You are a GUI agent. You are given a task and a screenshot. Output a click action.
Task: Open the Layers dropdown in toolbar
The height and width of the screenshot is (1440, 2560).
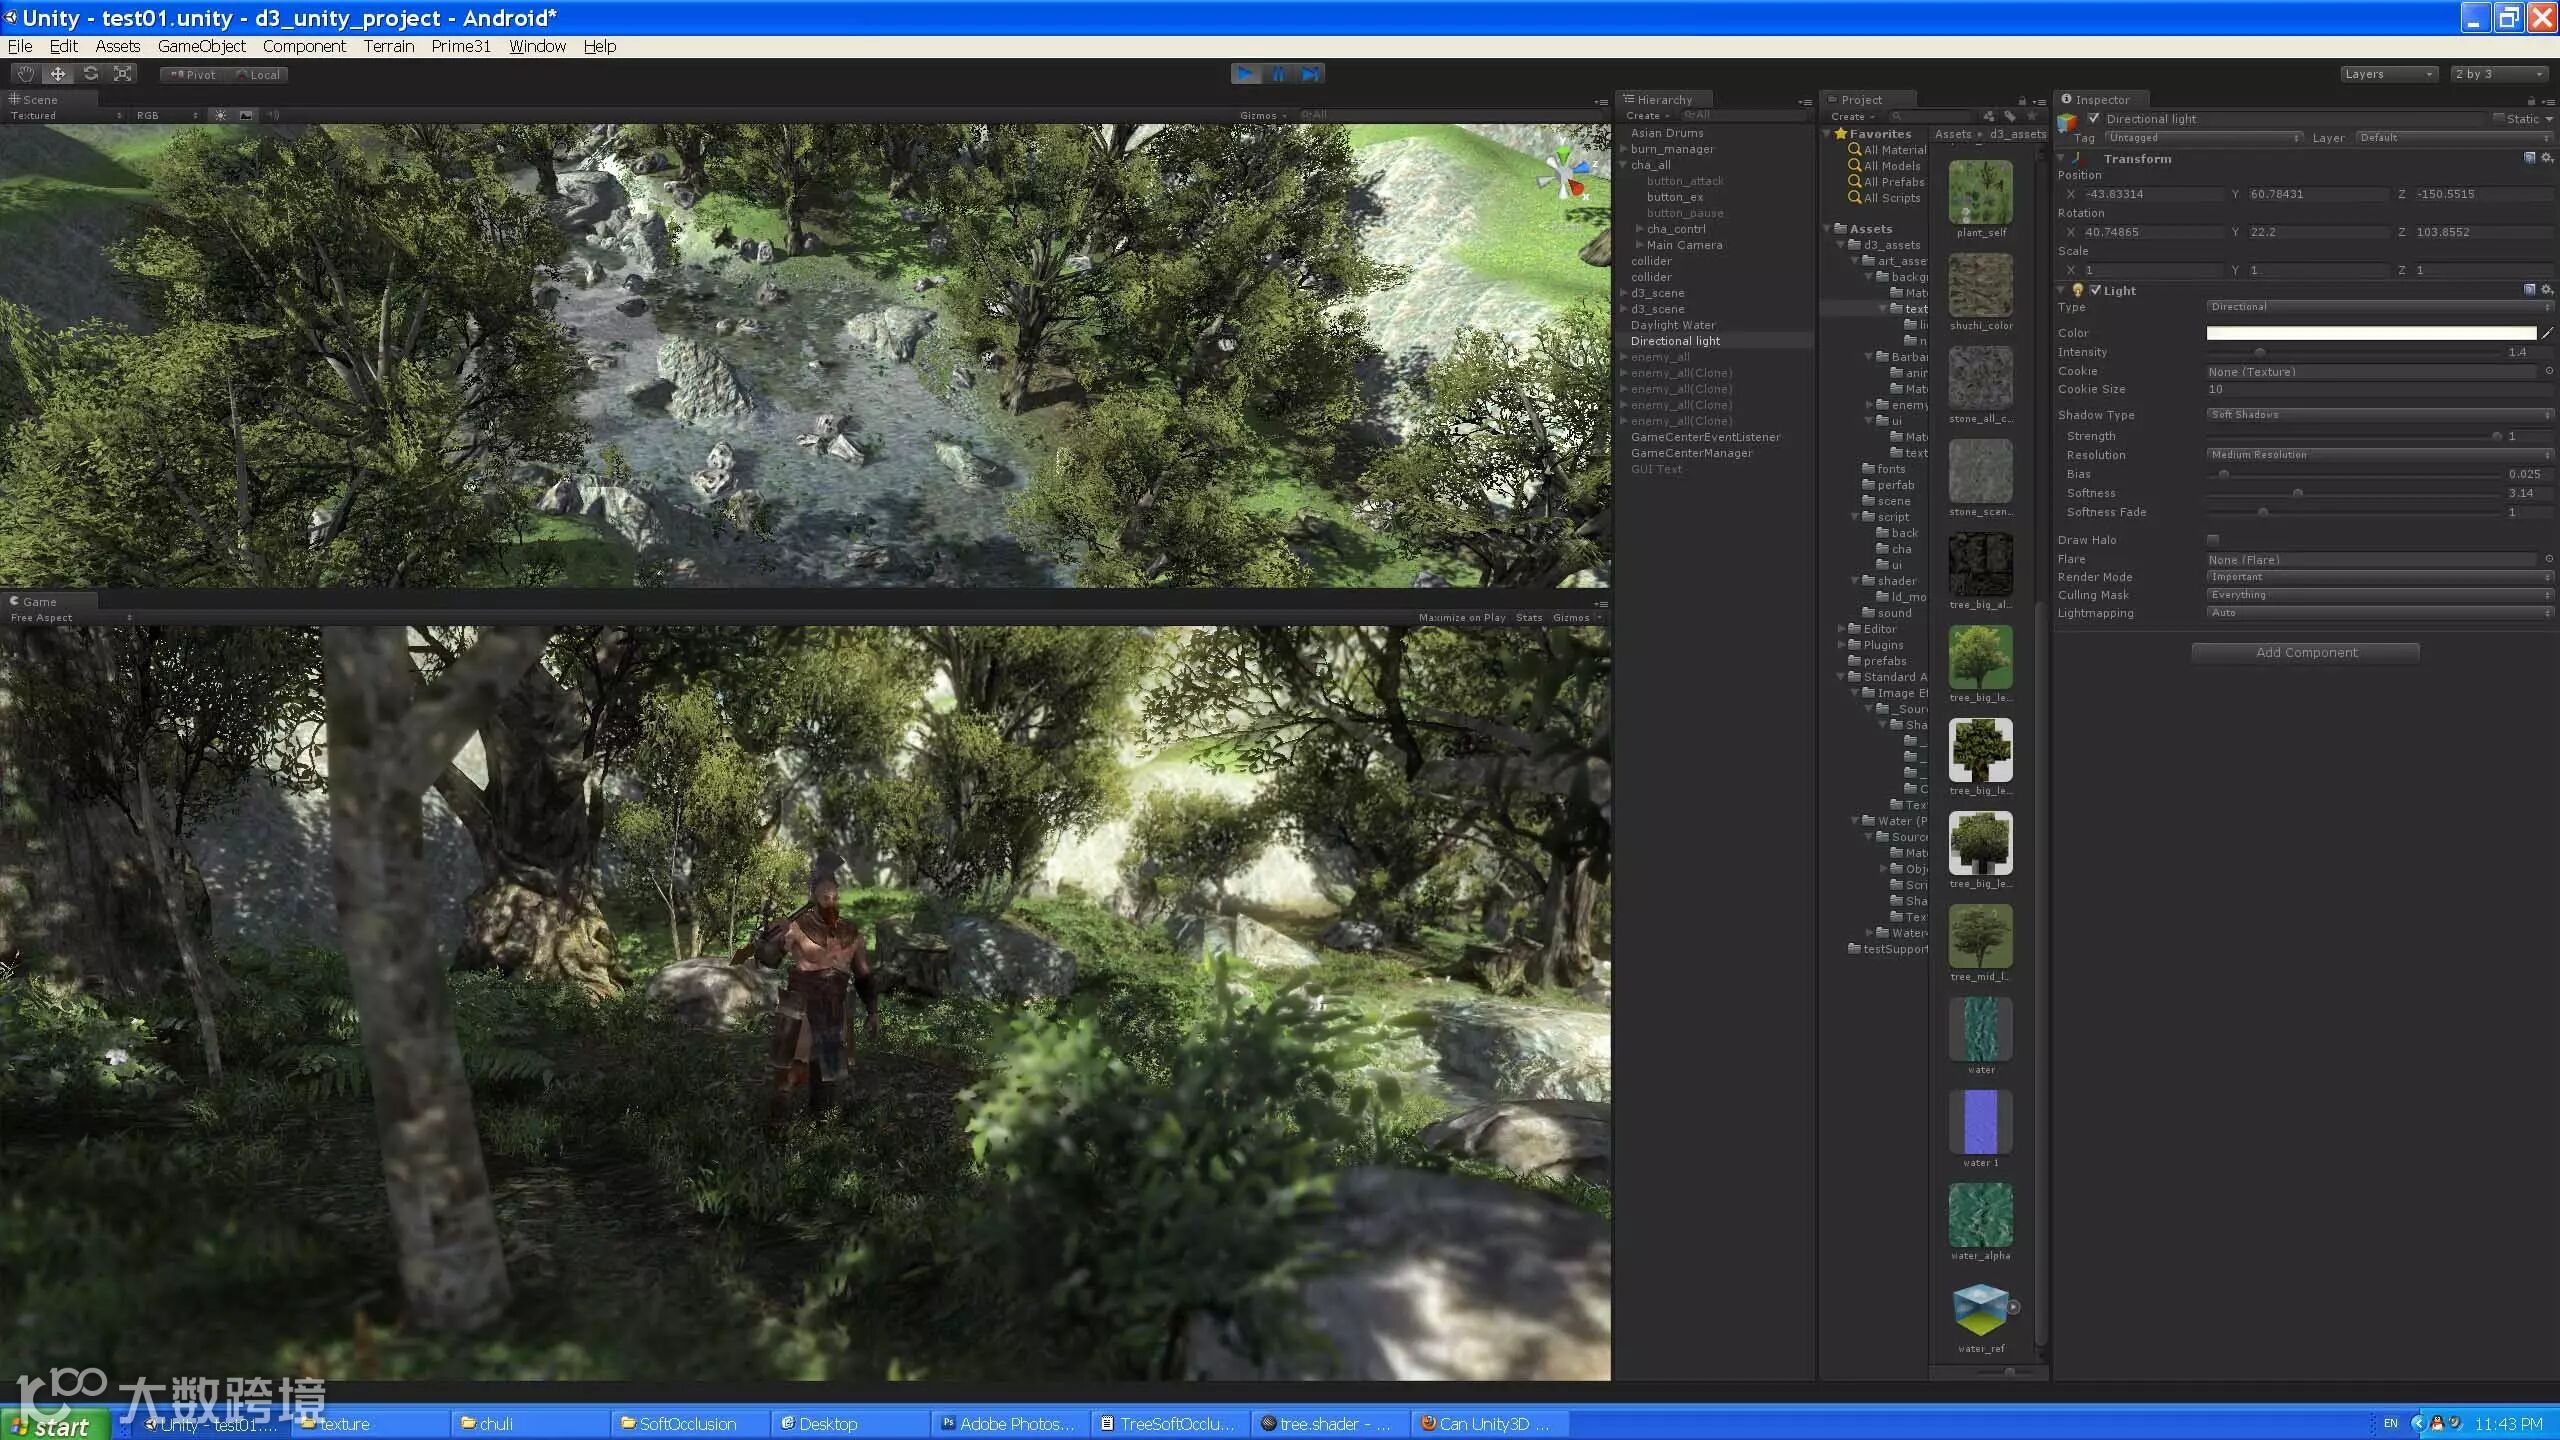point(2388,74)
